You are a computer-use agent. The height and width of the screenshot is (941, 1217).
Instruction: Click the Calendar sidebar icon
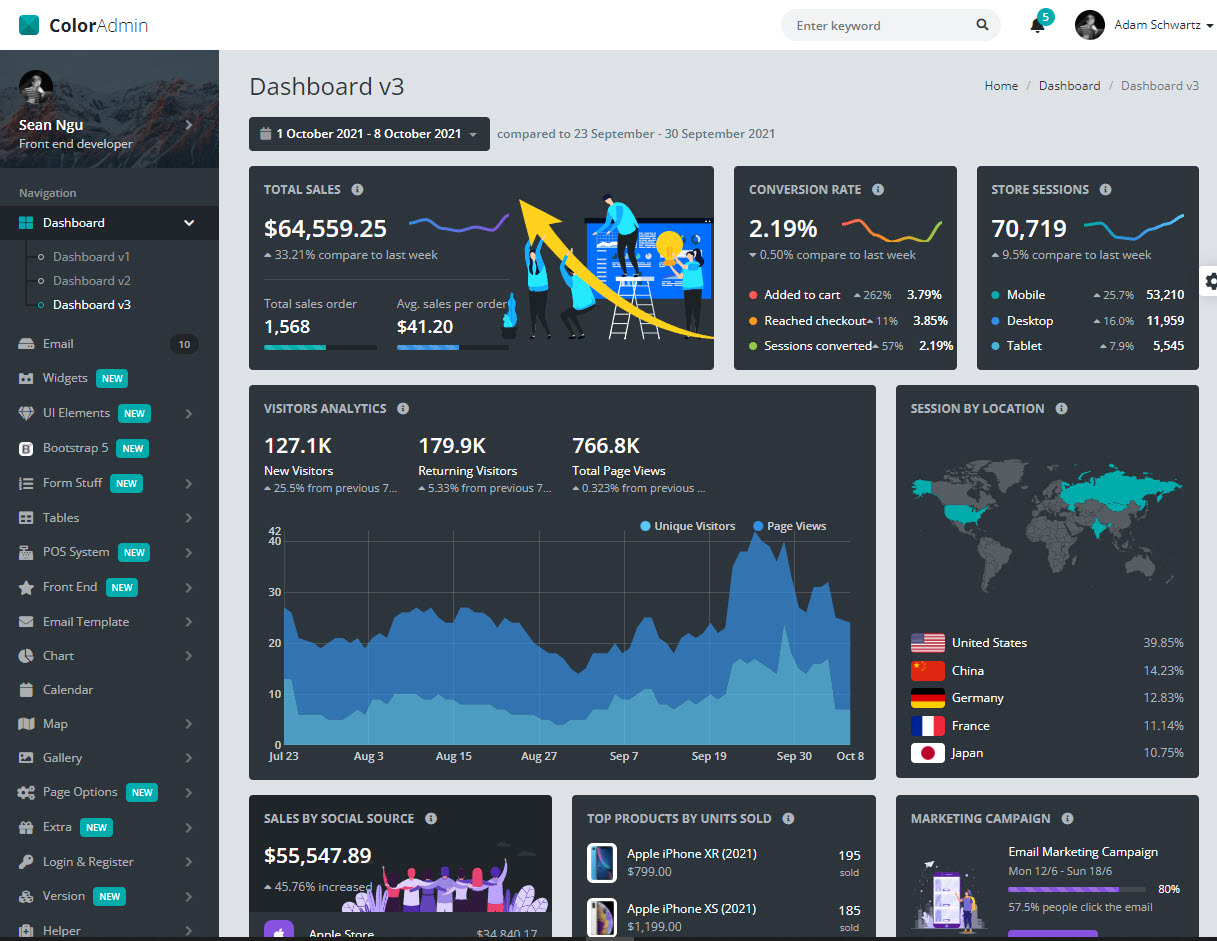(x=26, y=690)
